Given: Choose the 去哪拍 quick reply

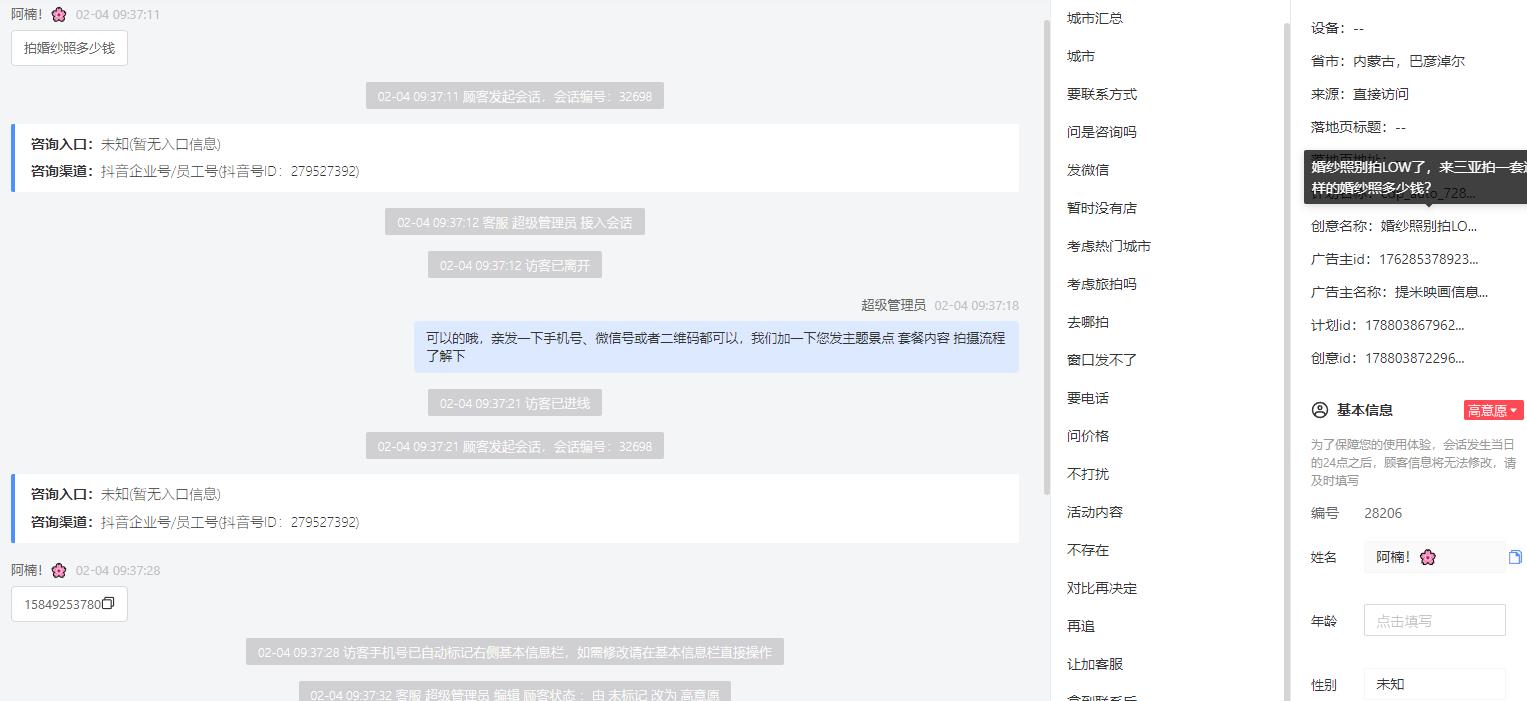Looking at the screenshot, I should pos(1087,322).
